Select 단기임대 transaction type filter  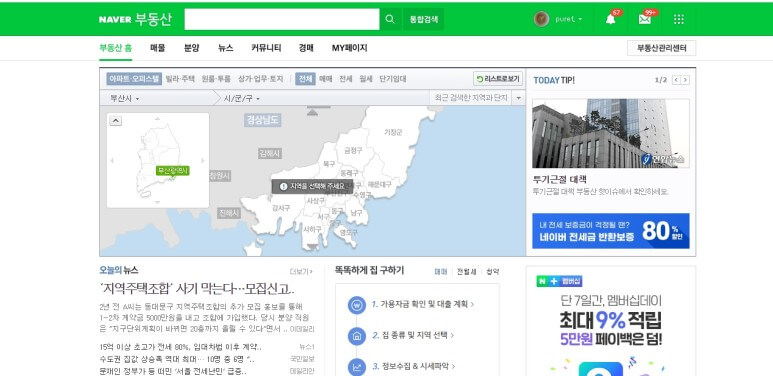[392, 79]
